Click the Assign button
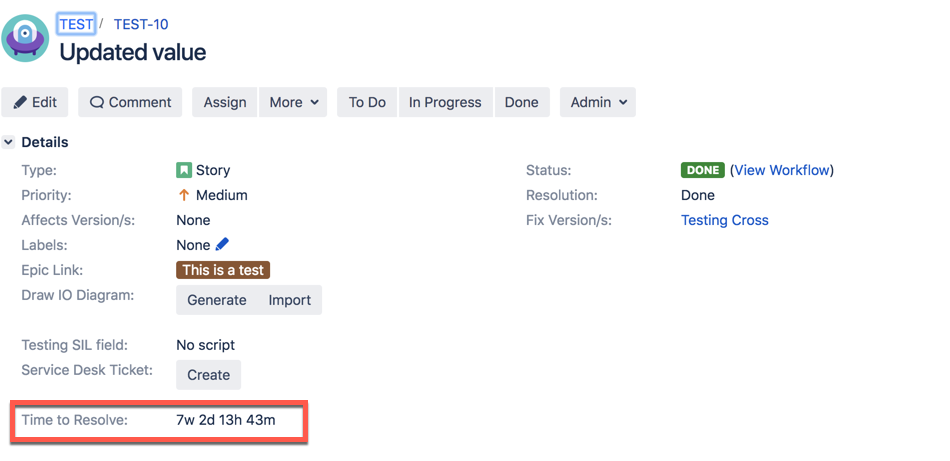The width and height of the screenshot is (950, 461). (225, 102)
